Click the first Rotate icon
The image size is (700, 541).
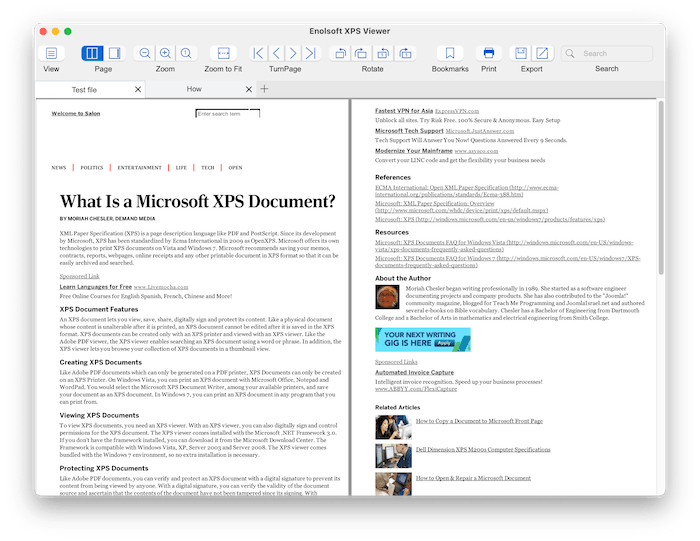(340, 53)
